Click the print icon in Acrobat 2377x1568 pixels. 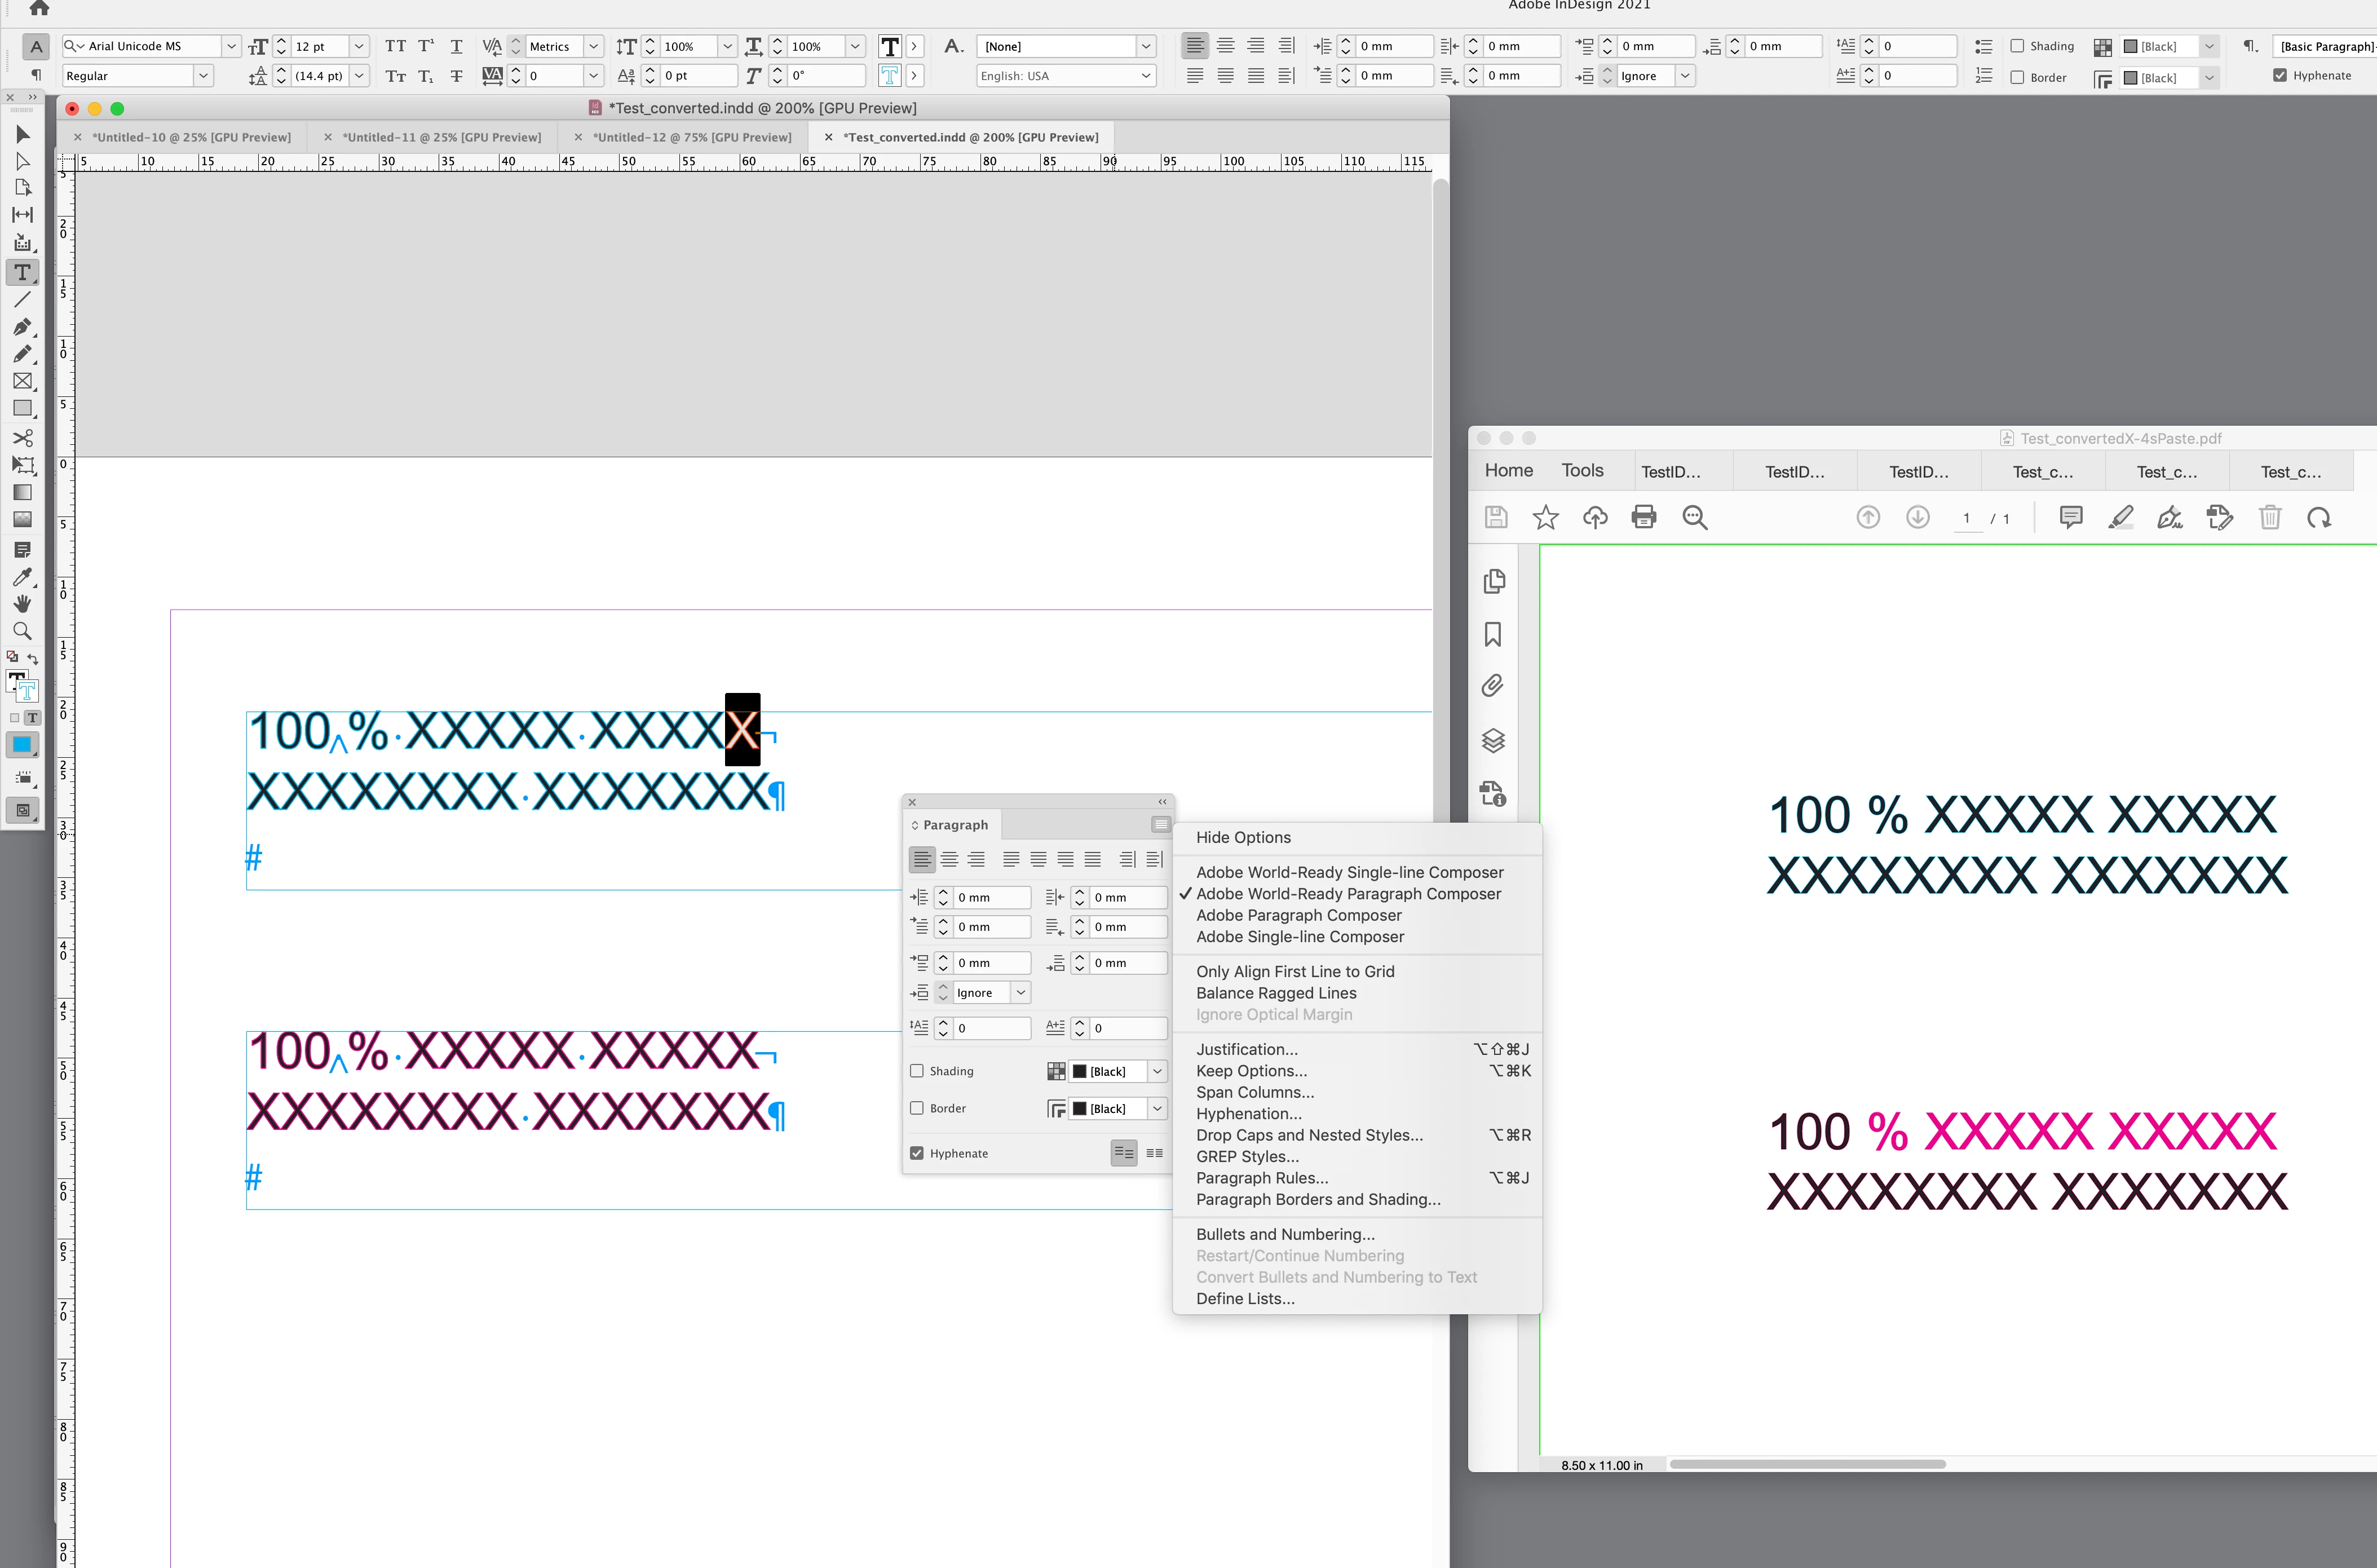point(1644,517)
